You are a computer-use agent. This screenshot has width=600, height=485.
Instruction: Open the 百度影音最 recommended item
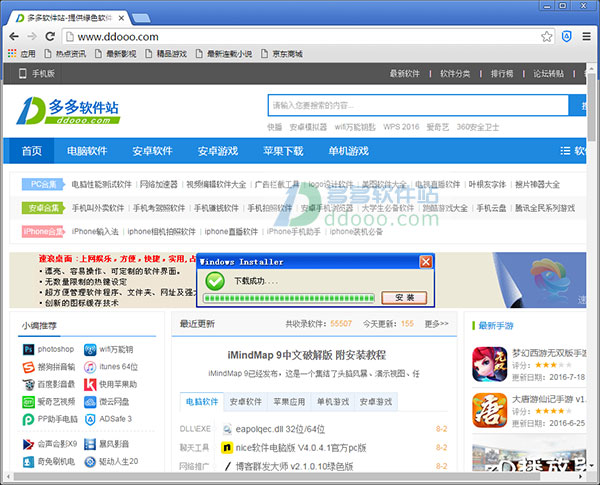pyautogui.click(x=49, y=384)
